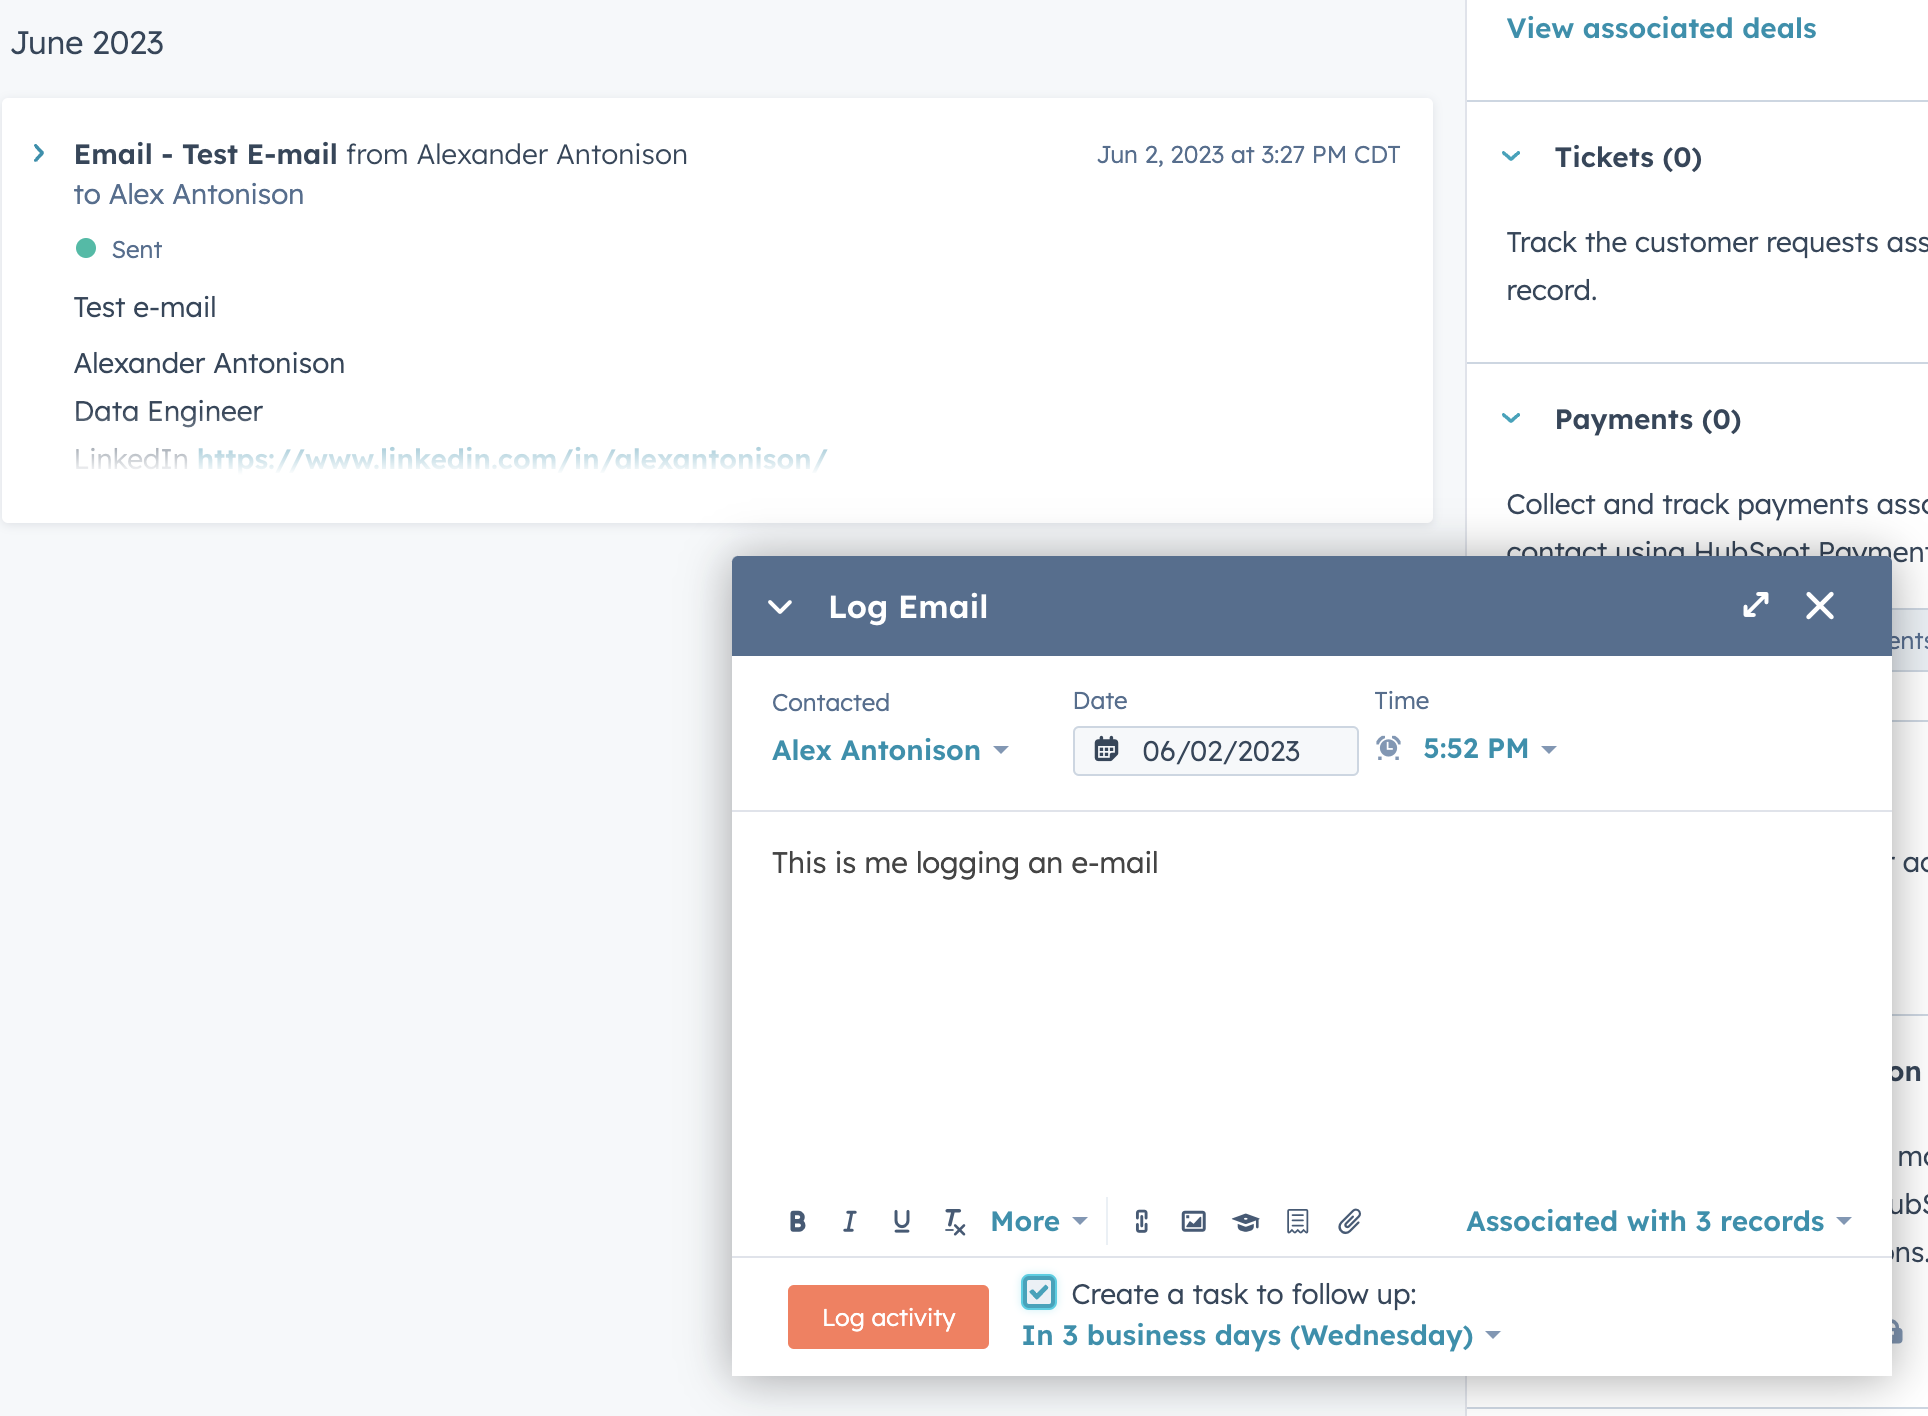Screen dimensions: 1928x1416
Task: Underline text with the U toolbar icon
Action: (x=901, y=1221)
